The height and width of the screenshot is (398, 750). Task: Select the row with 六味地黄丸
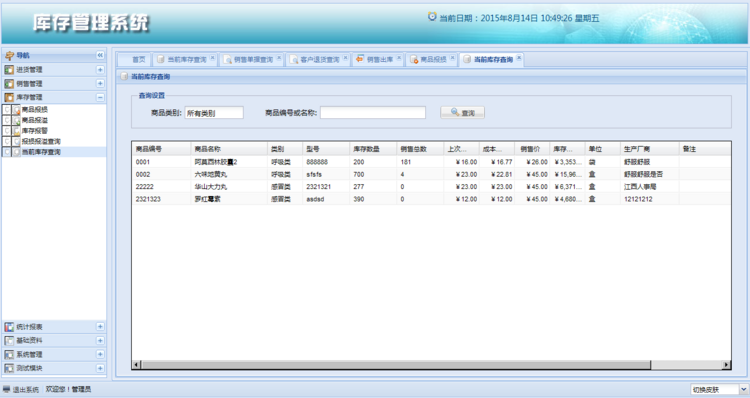431,175
